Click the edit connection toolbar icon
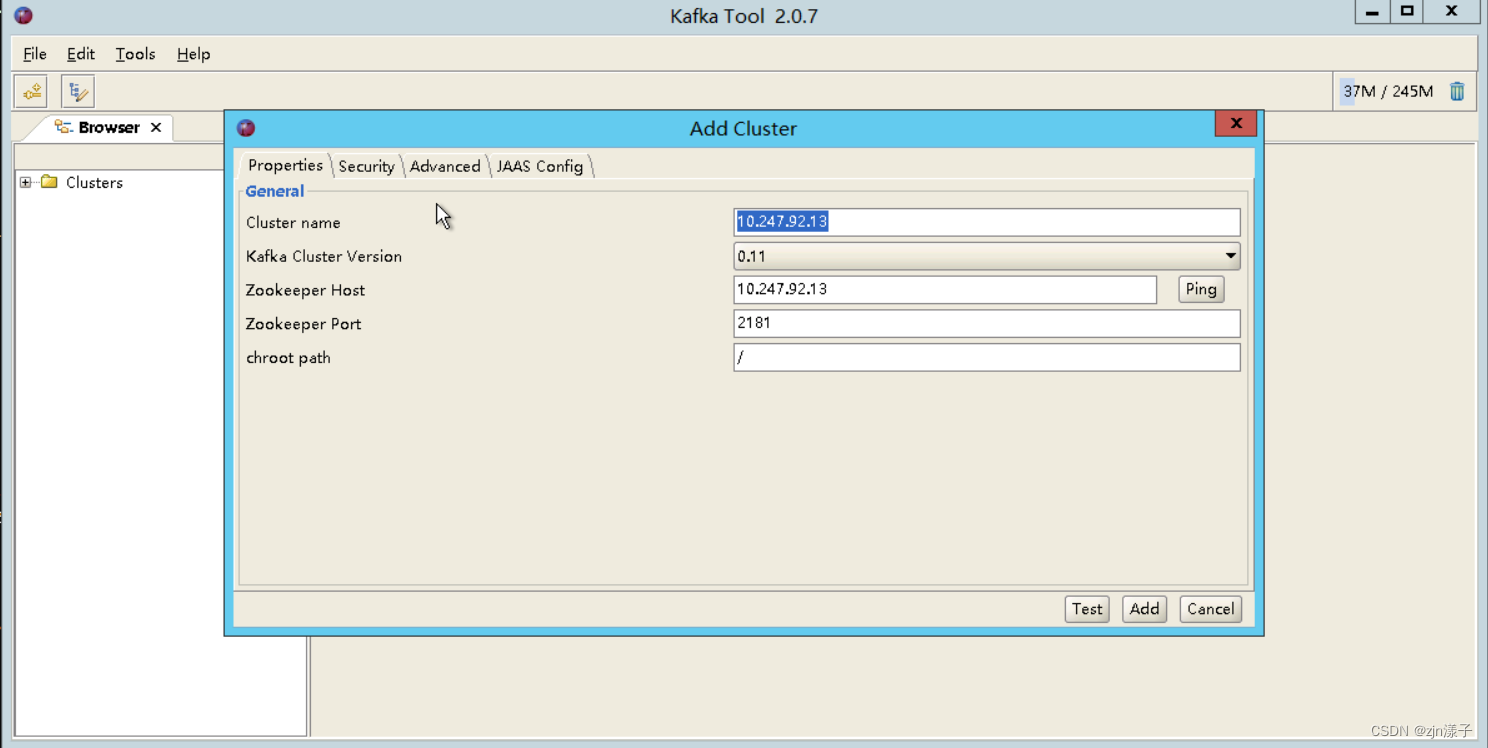This screenshot has height=748, width=1488. [78, 92]
